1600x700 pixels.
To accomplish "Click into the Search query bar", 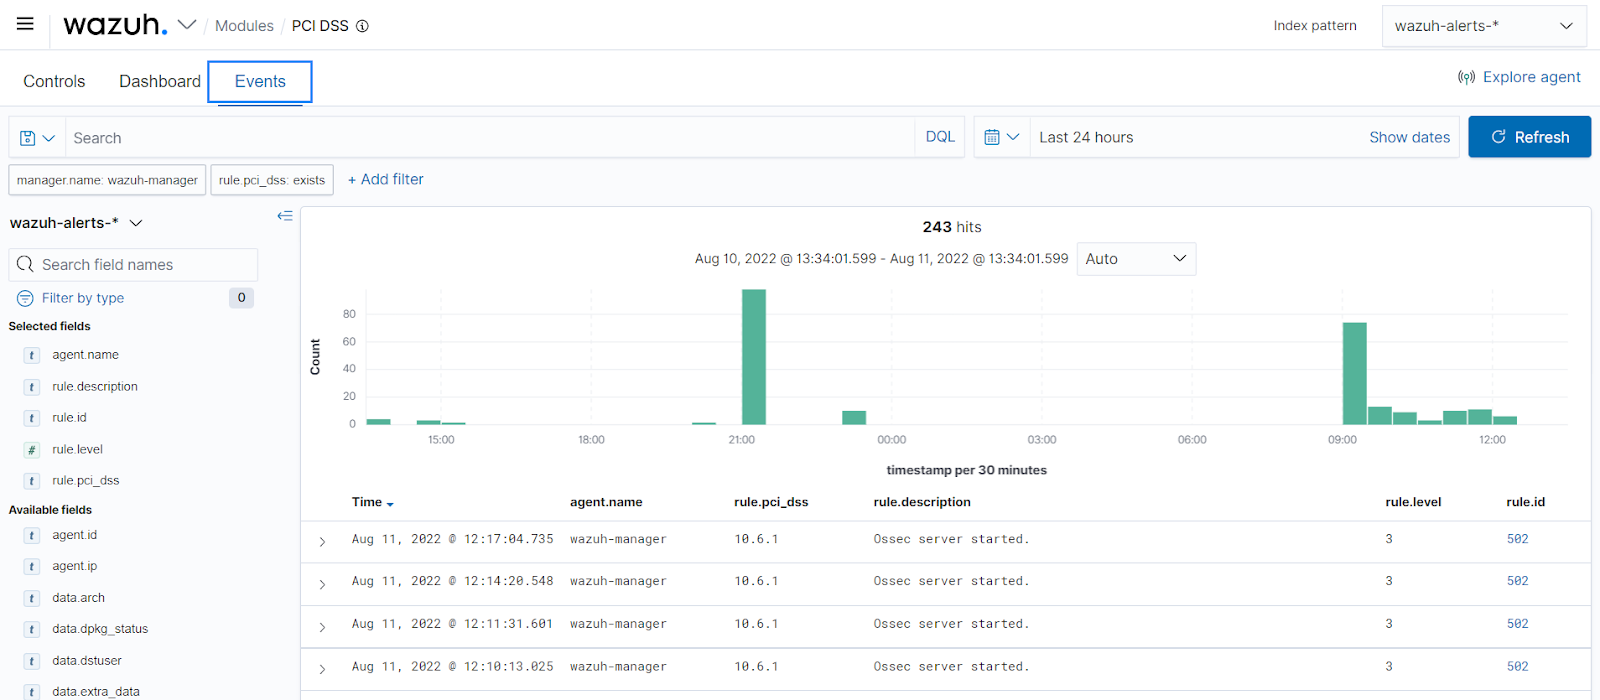I will click(x=490, y=138).
